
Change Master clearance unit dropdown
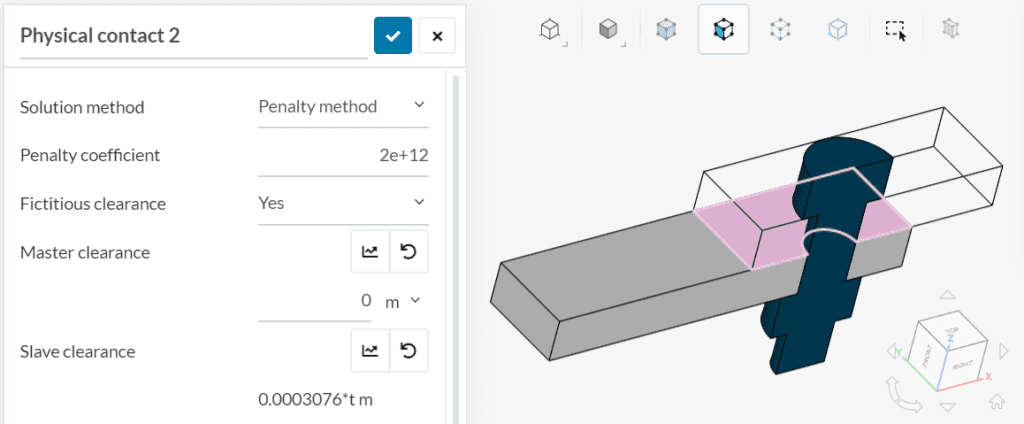pos(402,301)
